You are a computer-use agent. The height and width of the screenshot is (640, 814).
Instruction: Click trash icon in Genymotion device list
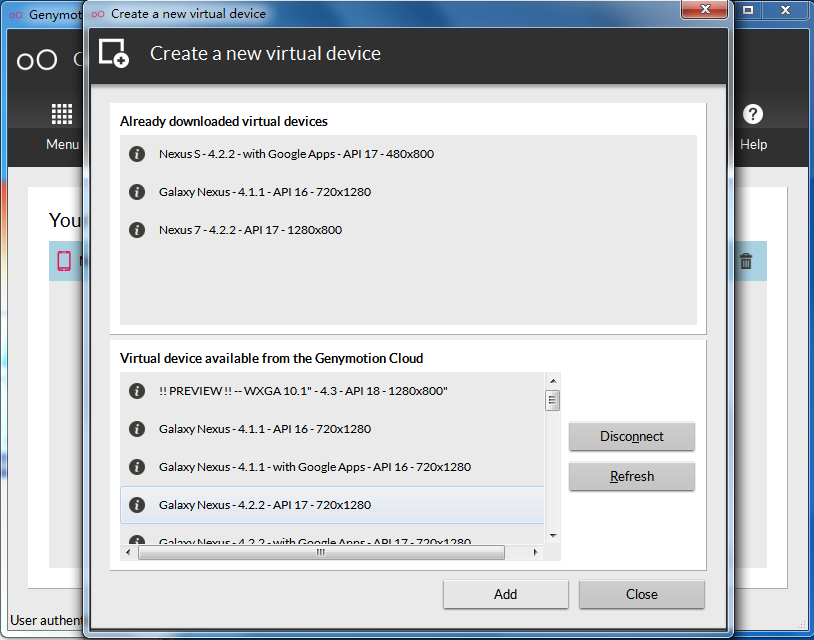(746, 261)
